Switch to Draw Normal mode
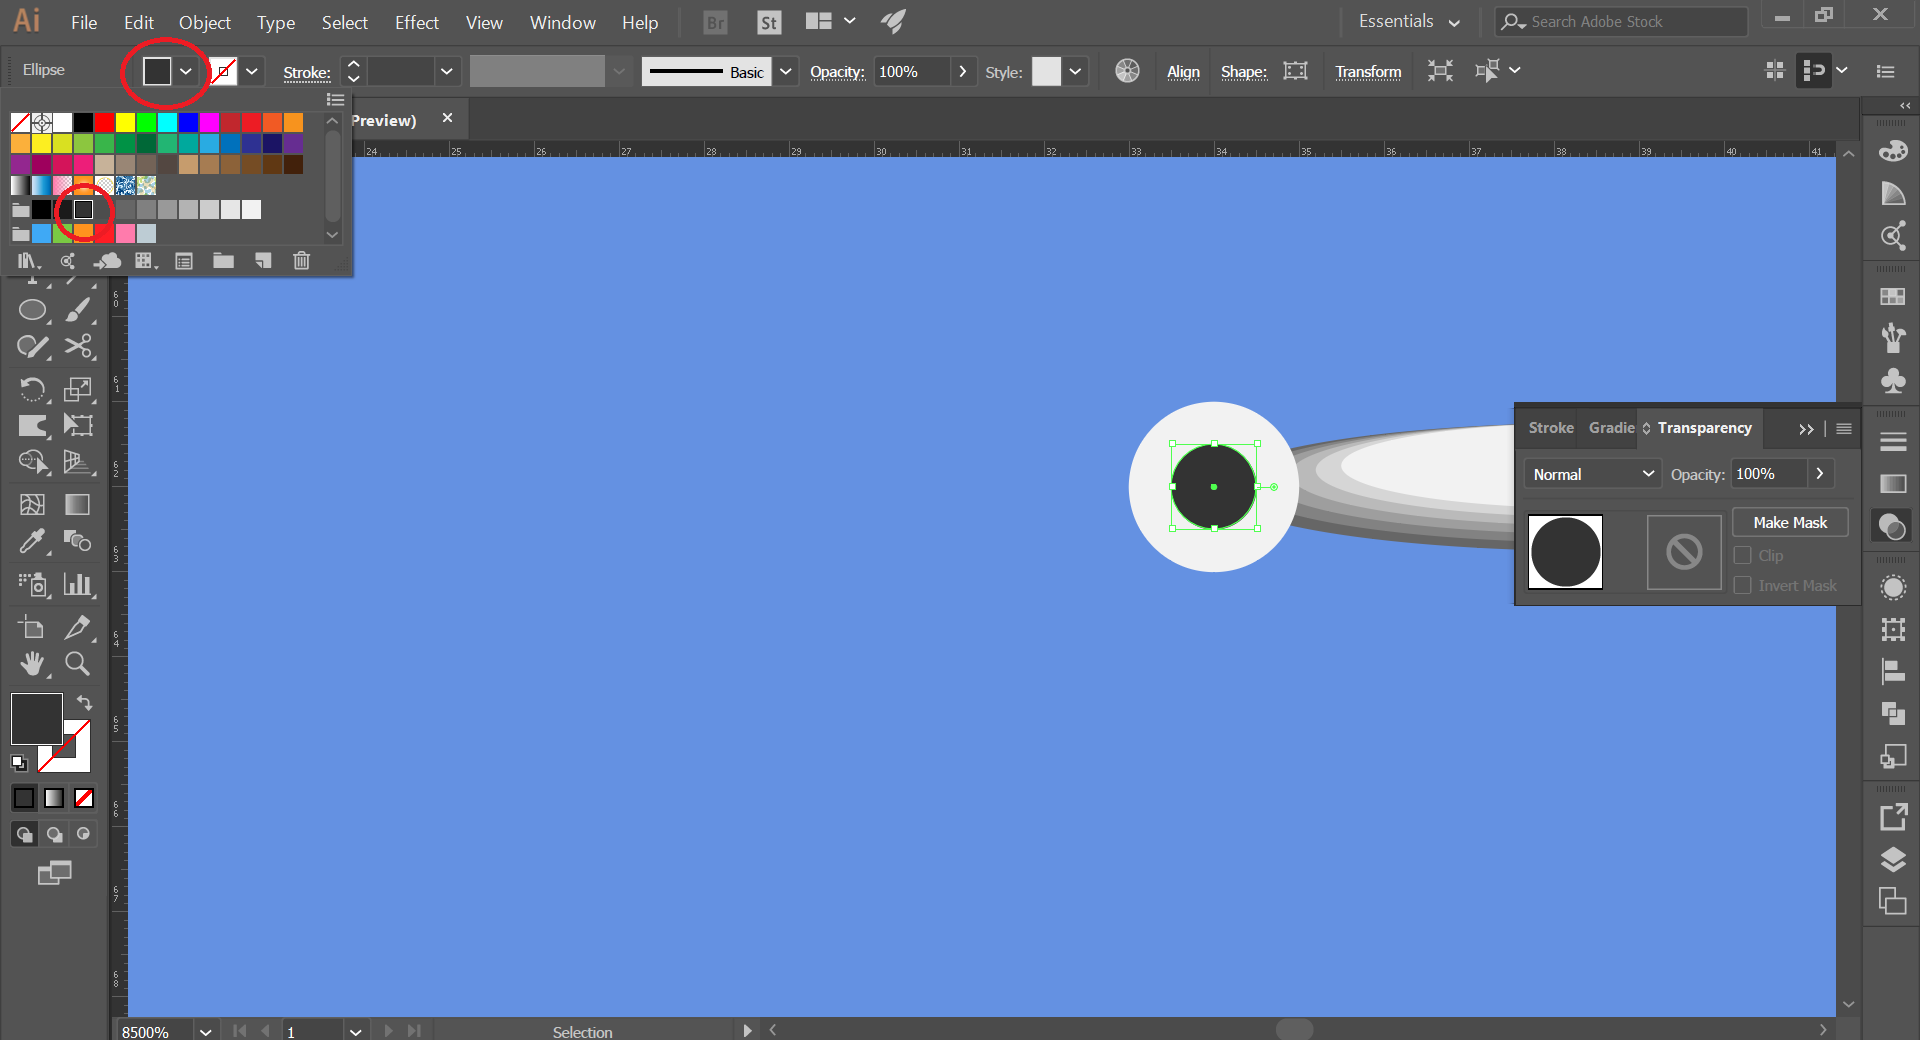Screen dimensions: 1920x1040 [24, 834]
